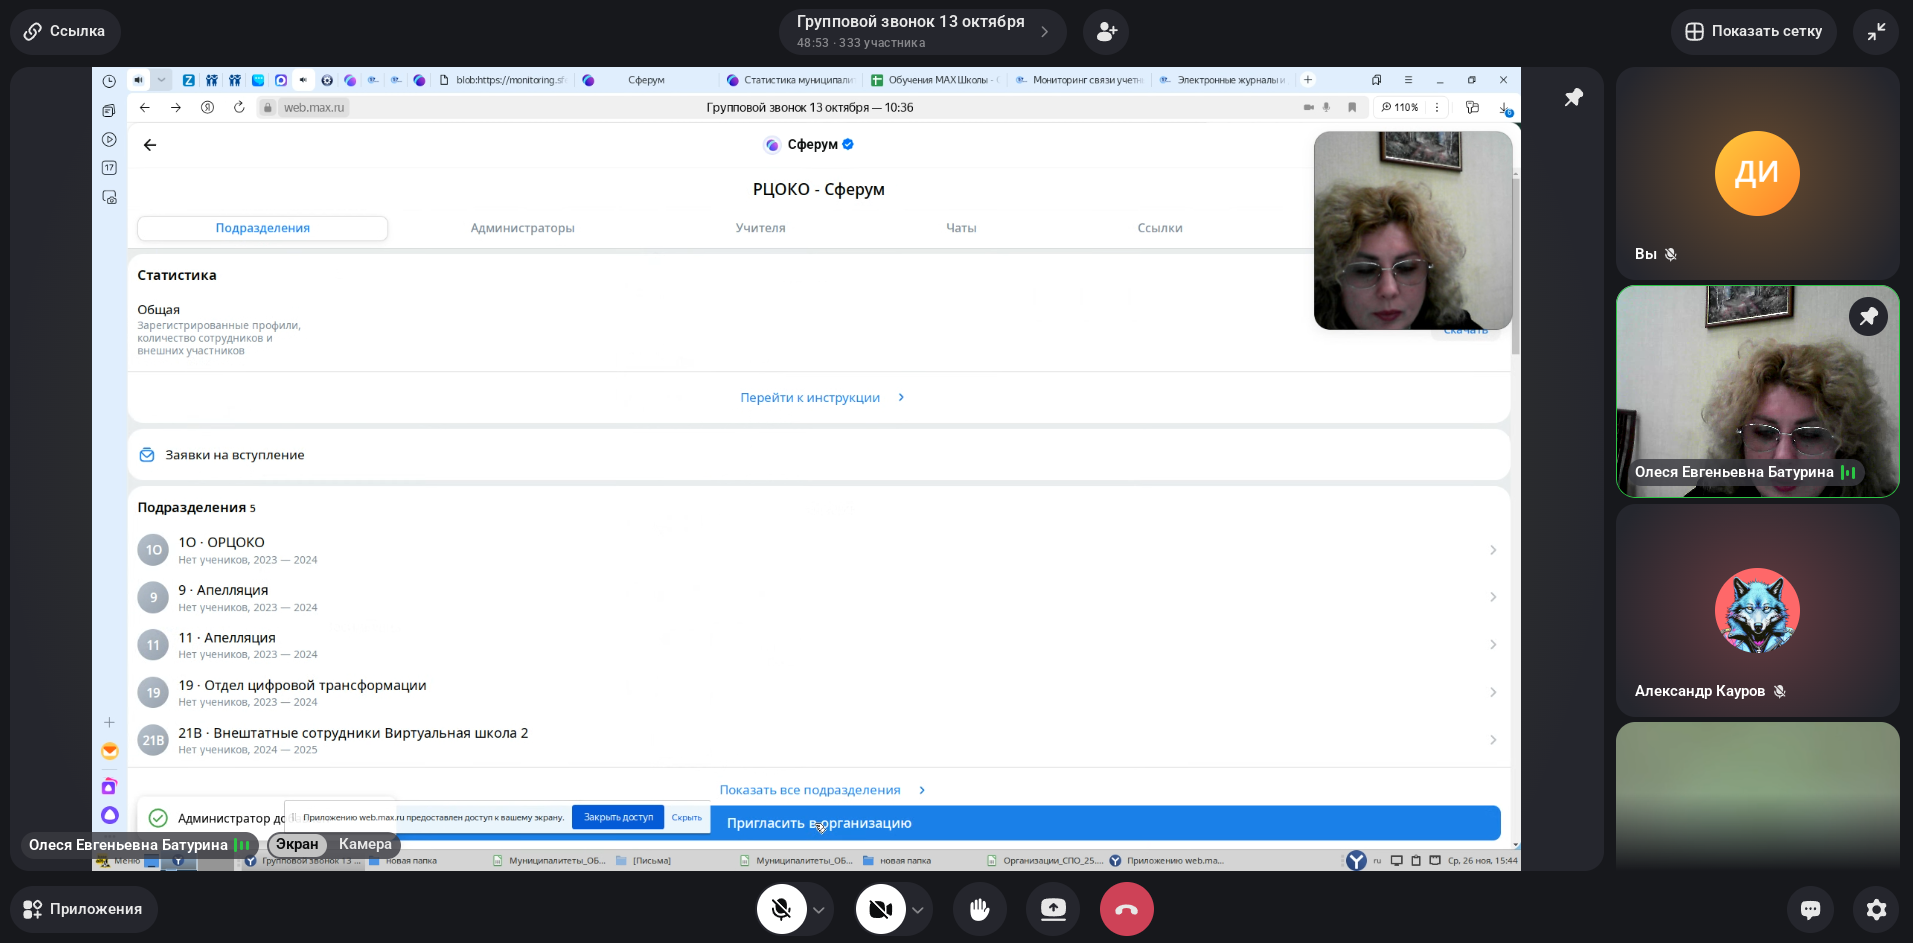Open call settings gear

(x=1876, y=909)
